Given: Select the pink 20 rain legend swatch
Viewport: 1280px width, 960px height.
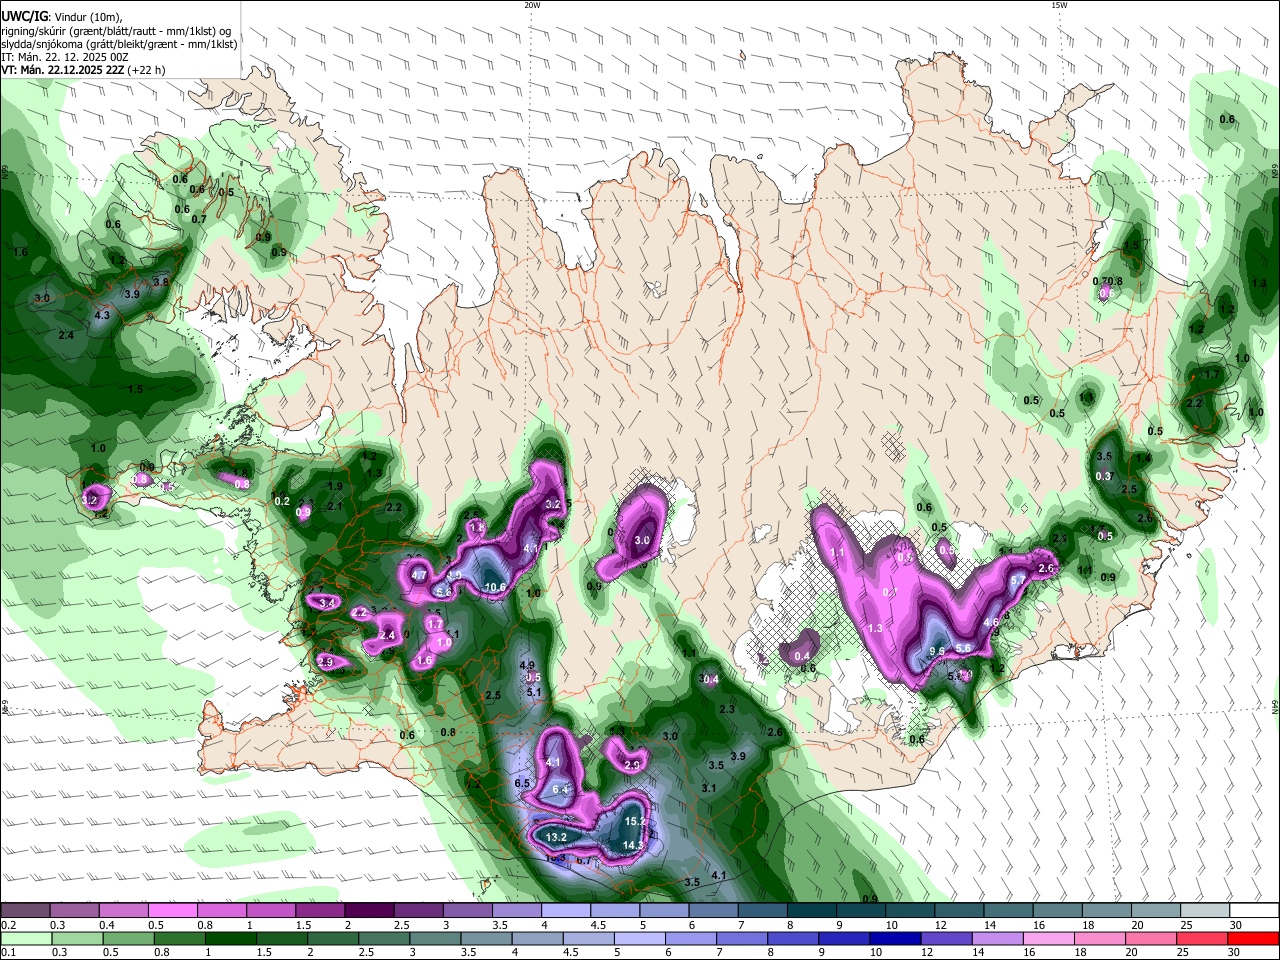Looking at the screenshot, I should coord(1150,938).
